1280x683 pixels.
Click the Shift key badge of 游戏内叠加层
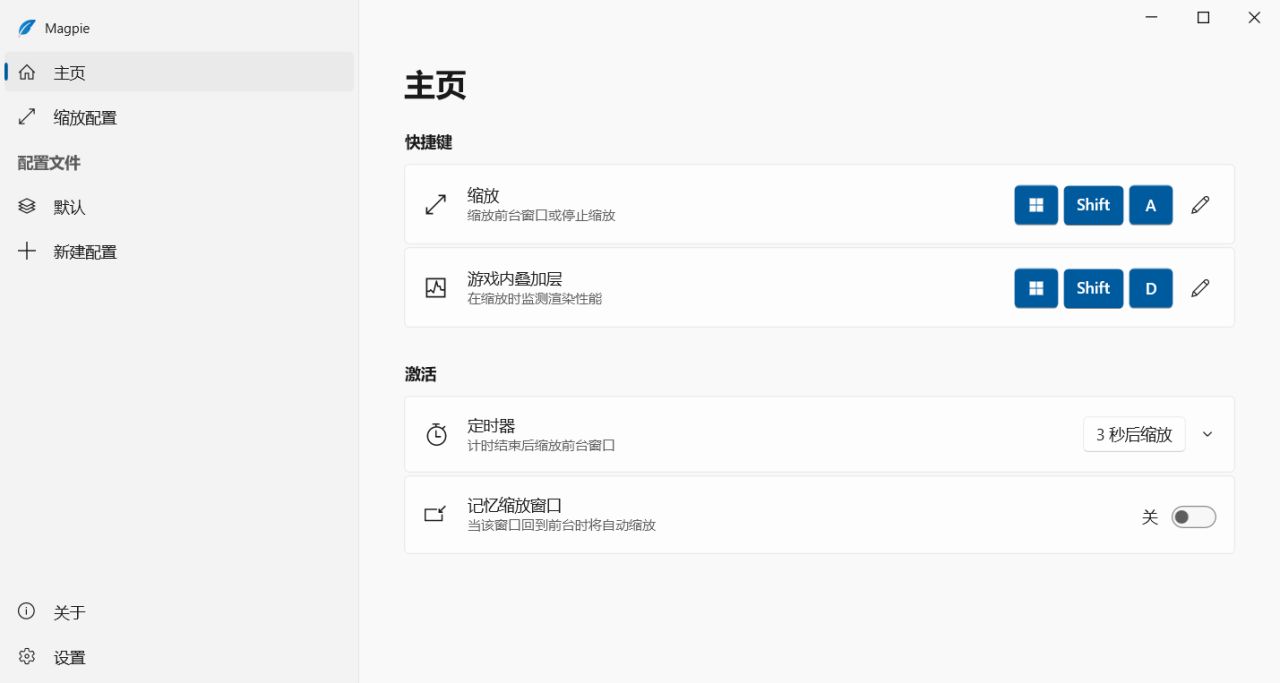click(x=1093, y=288)
